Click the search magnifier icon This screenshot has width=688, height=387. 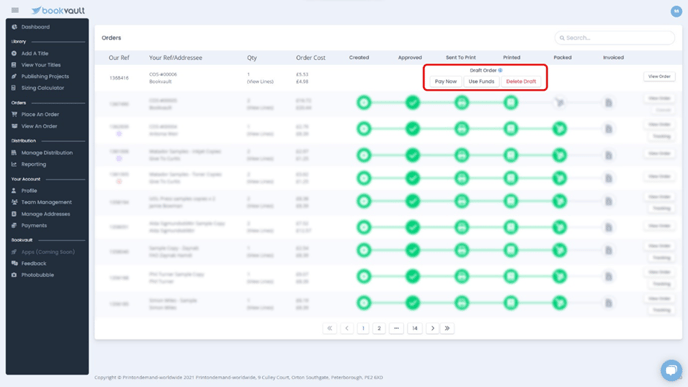click(x=562, y=38)
